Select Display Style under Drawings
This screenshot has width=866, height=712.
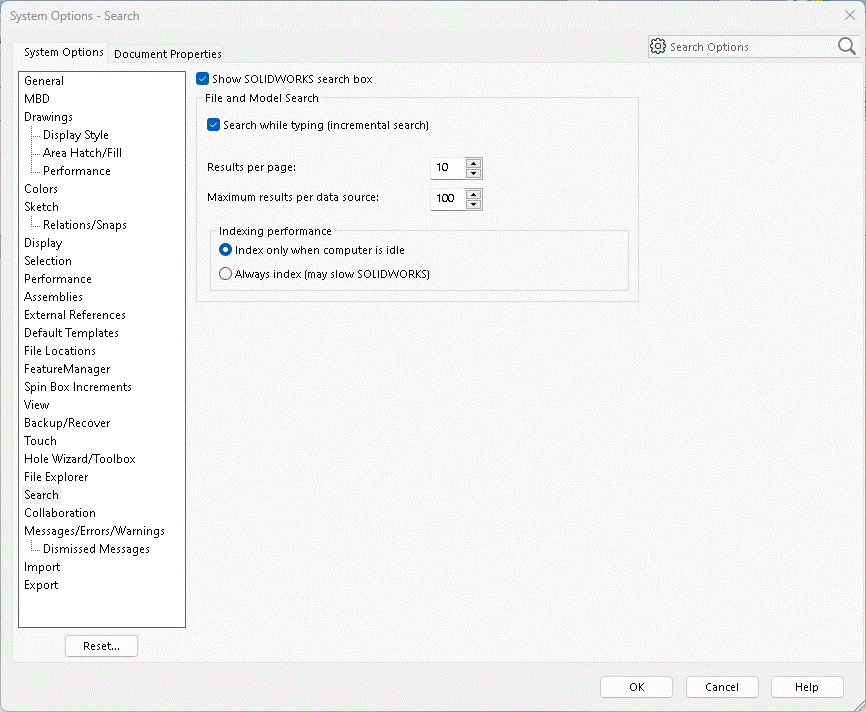pyautogui.click(x=76, y=135)
